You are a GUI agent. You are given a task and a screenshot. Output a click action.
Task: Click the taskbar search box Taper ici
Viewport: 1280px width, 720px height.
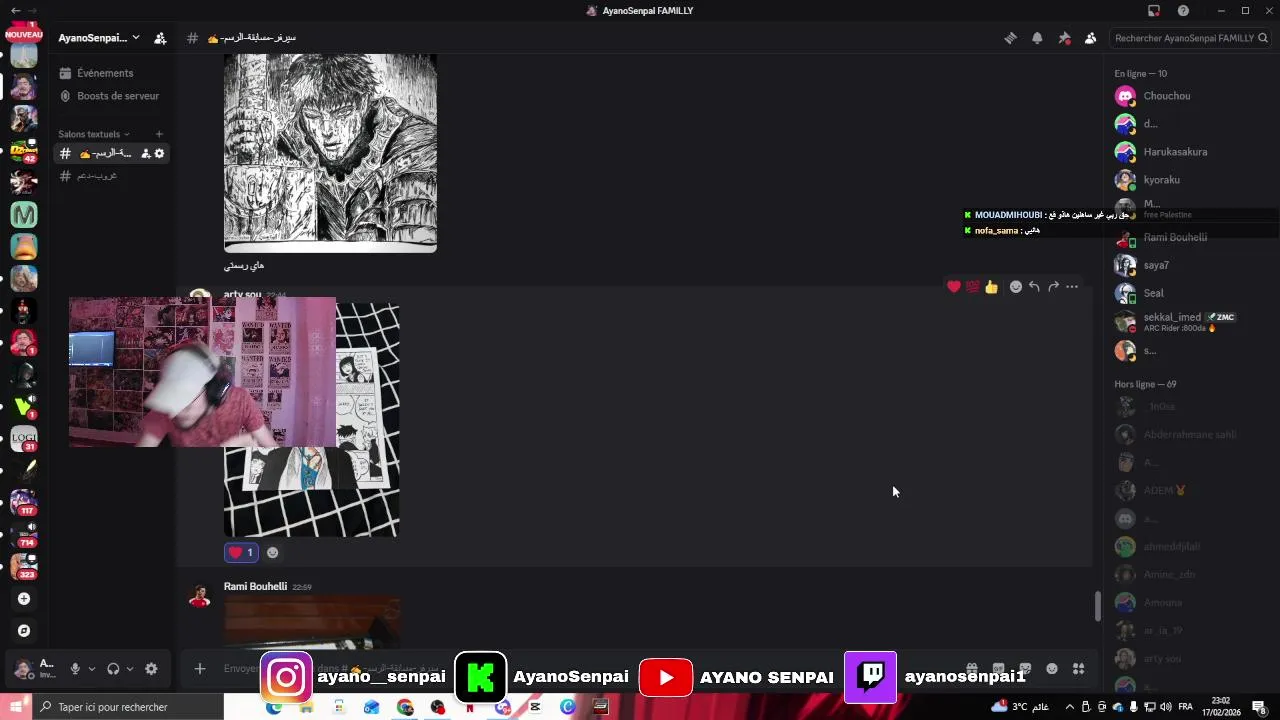point(129,707)
